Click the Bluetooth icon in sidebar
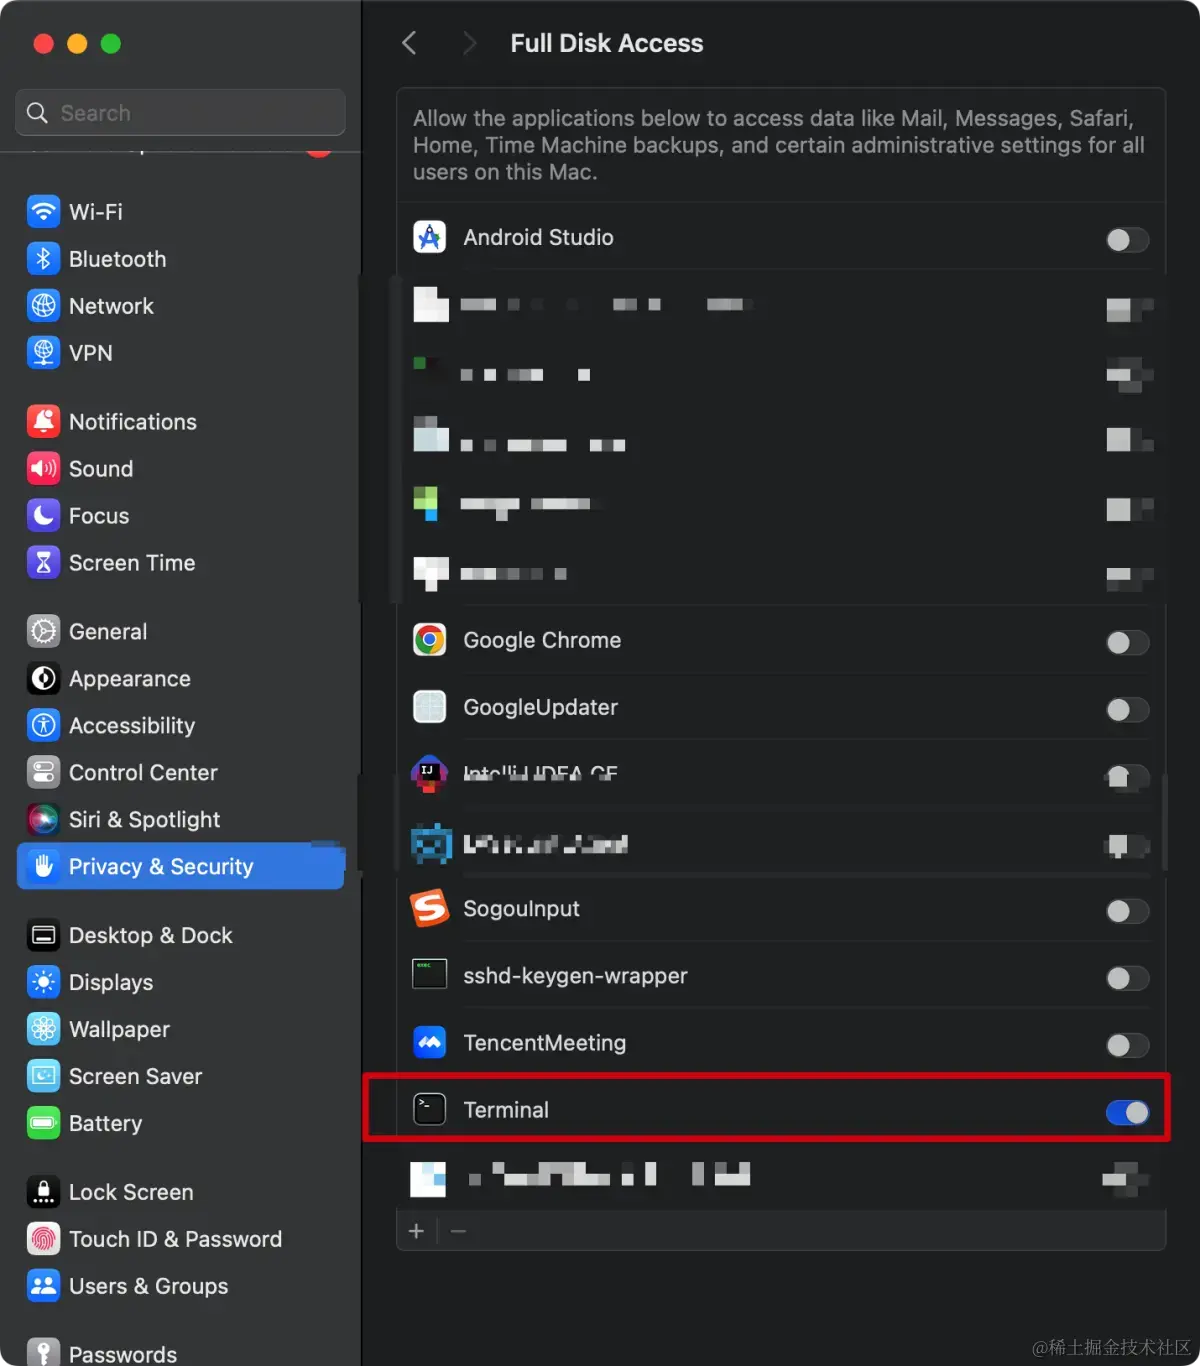This screenshot has height=1366, width=1200. (43, 259)
